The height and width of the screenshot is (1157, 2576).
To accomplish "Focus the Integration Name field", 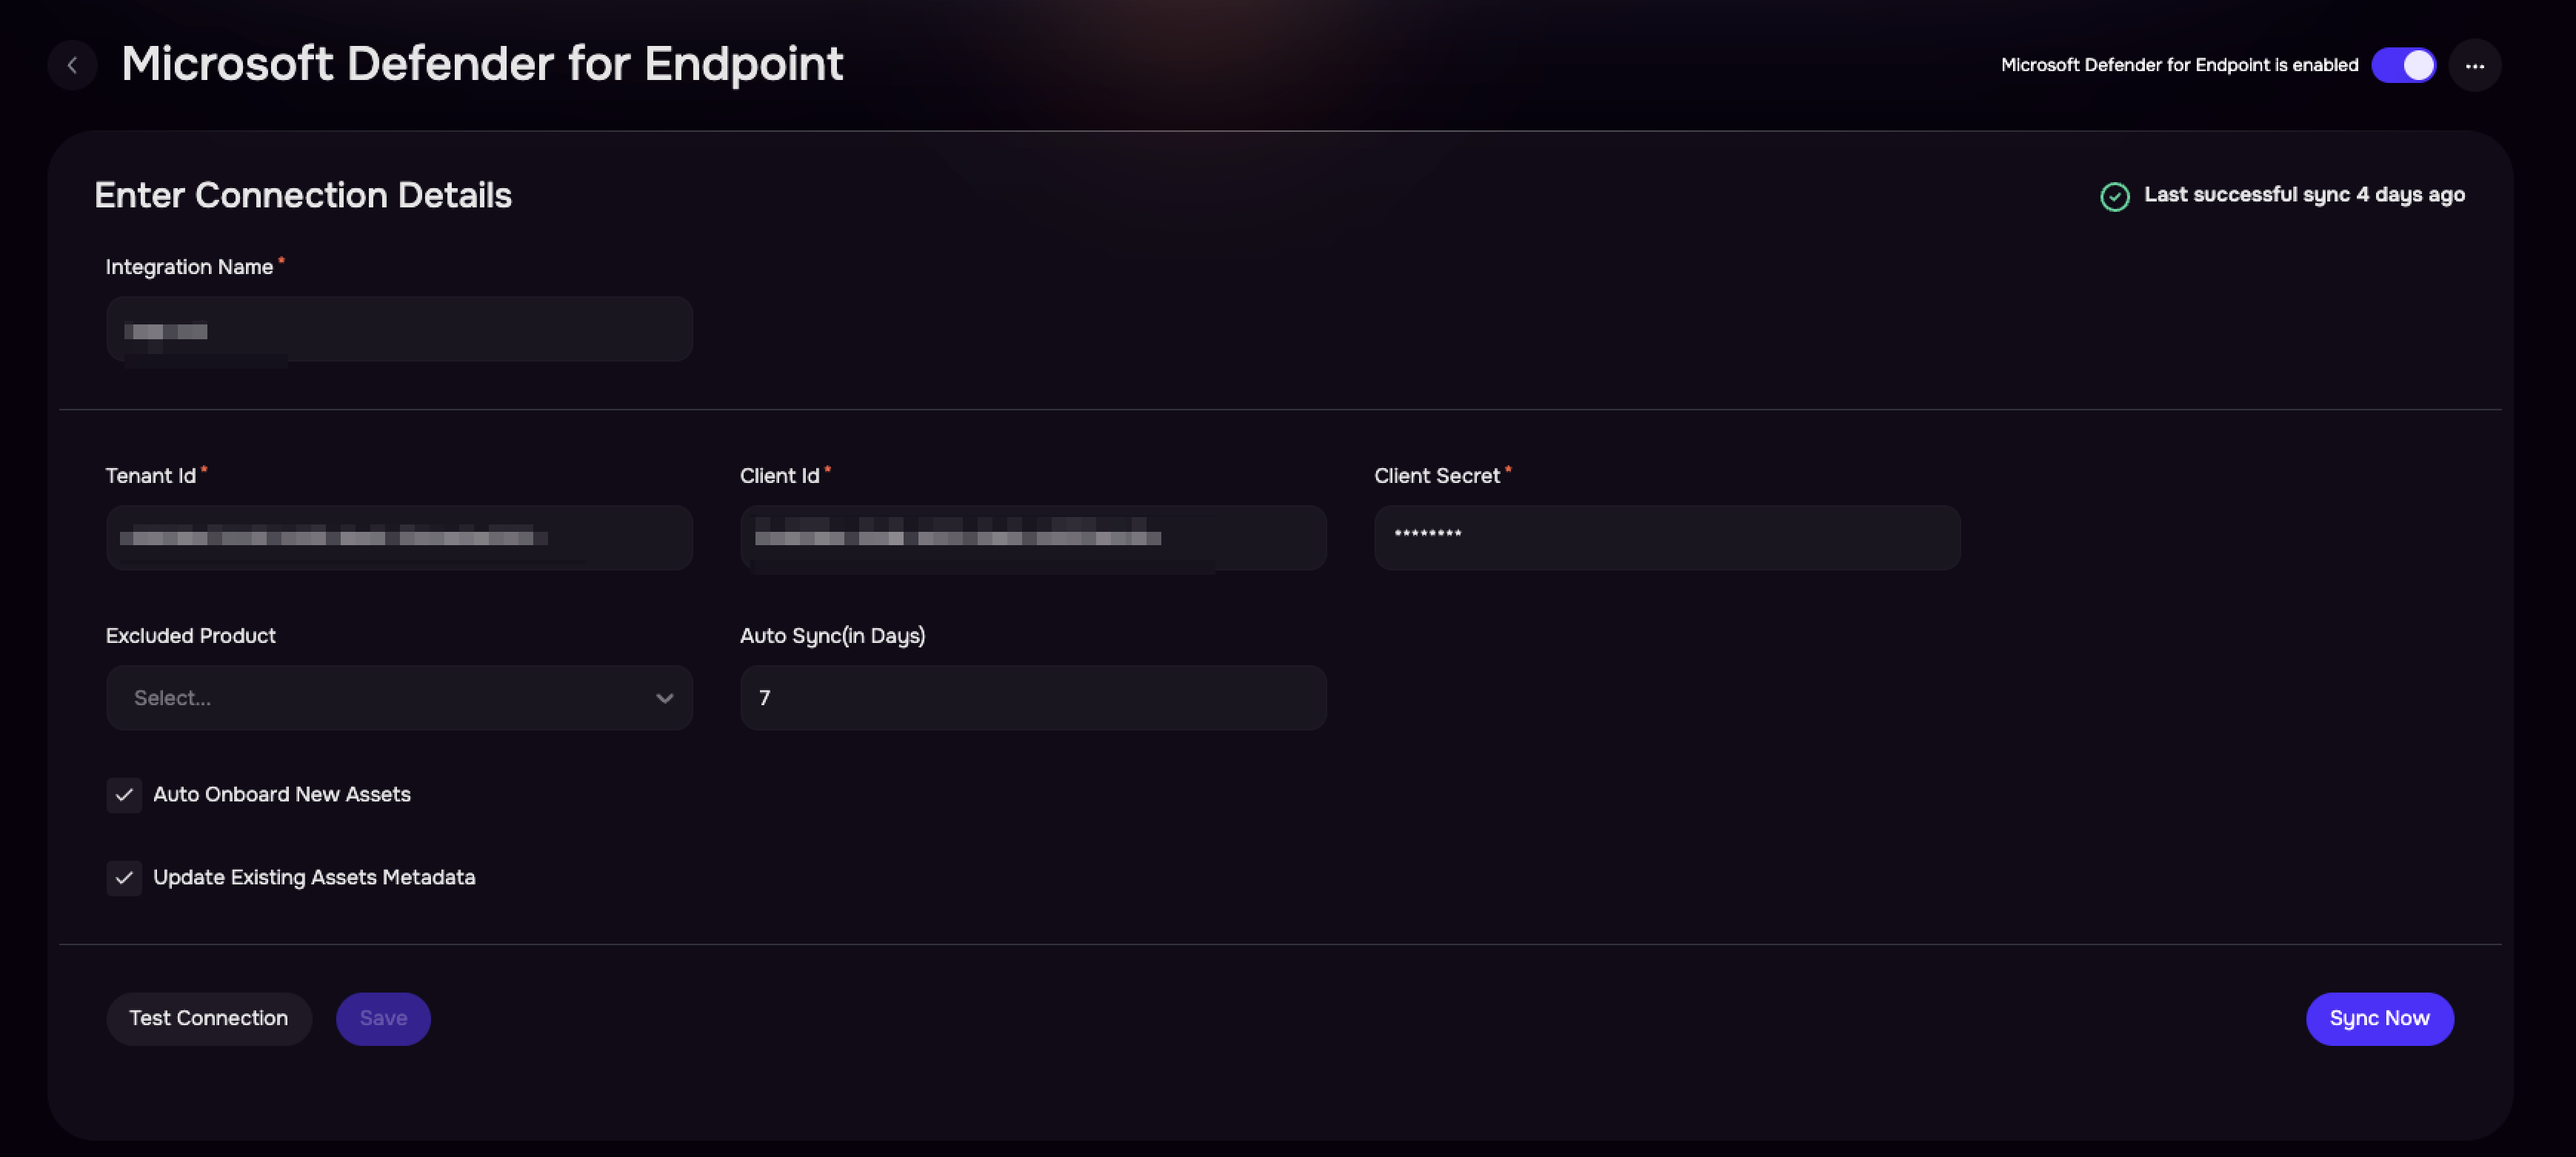I will pyautogui.click(x=399, y=329).
